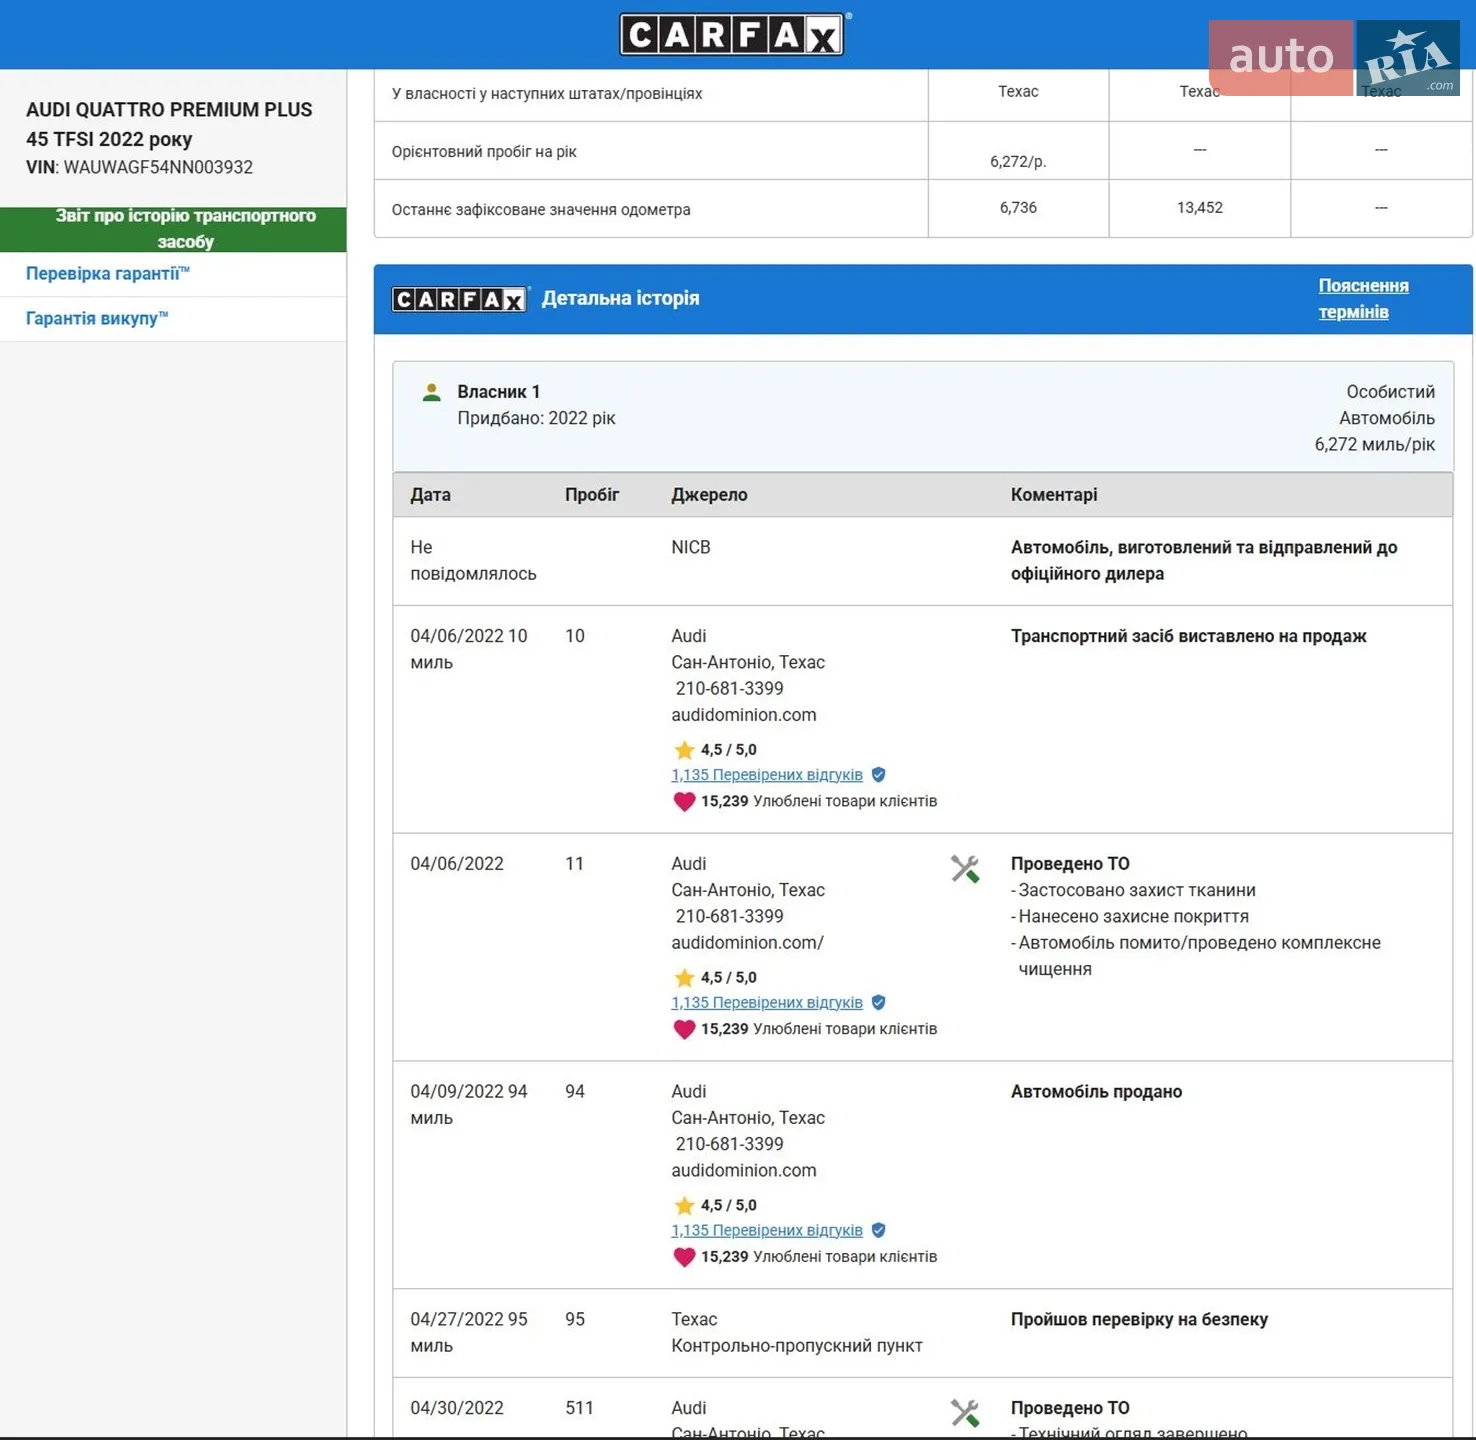Click gold star rating in 04/09/2022 sold entry
The image size is (1476, 1440).
click(x=684, y=1205)
